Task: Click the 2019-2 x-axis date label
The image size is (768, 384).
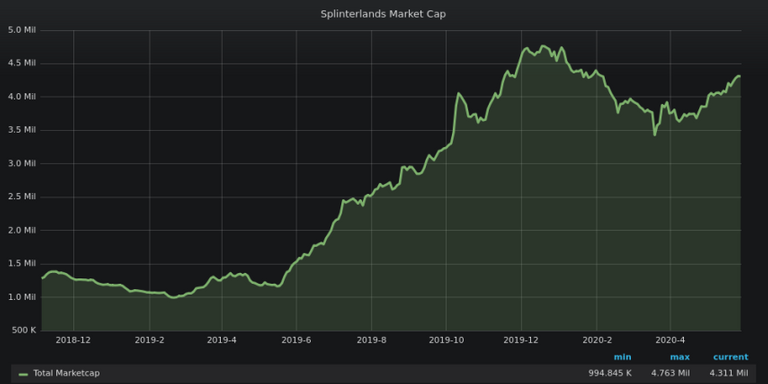Action: [x=149, y=340]
